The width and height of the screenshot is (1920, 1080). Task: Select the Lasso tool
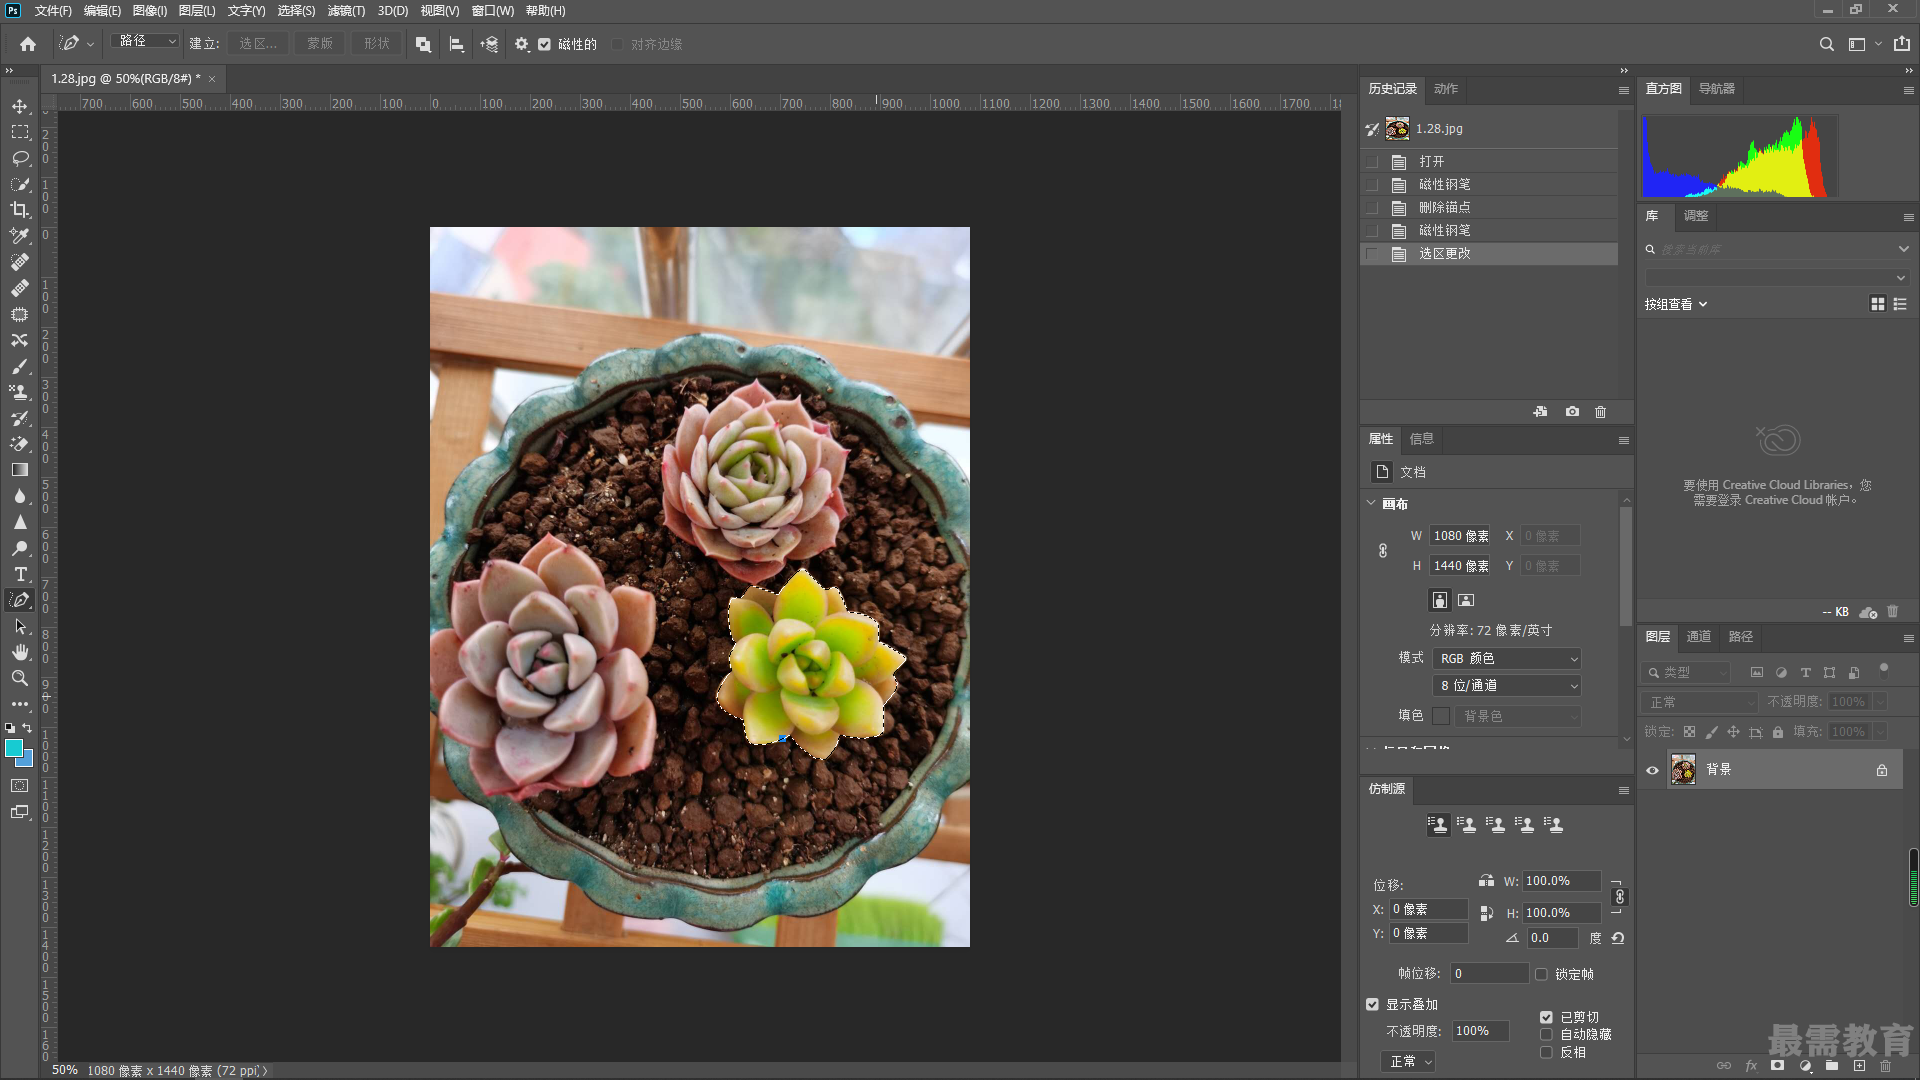pyautogui.click(x=20, y=158)
